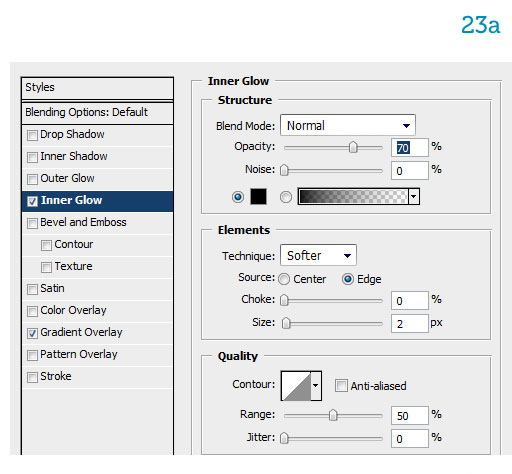Viewport: 512px width, 474px height.
Task: Click the Choke slider handle
Action: (284, 300)
